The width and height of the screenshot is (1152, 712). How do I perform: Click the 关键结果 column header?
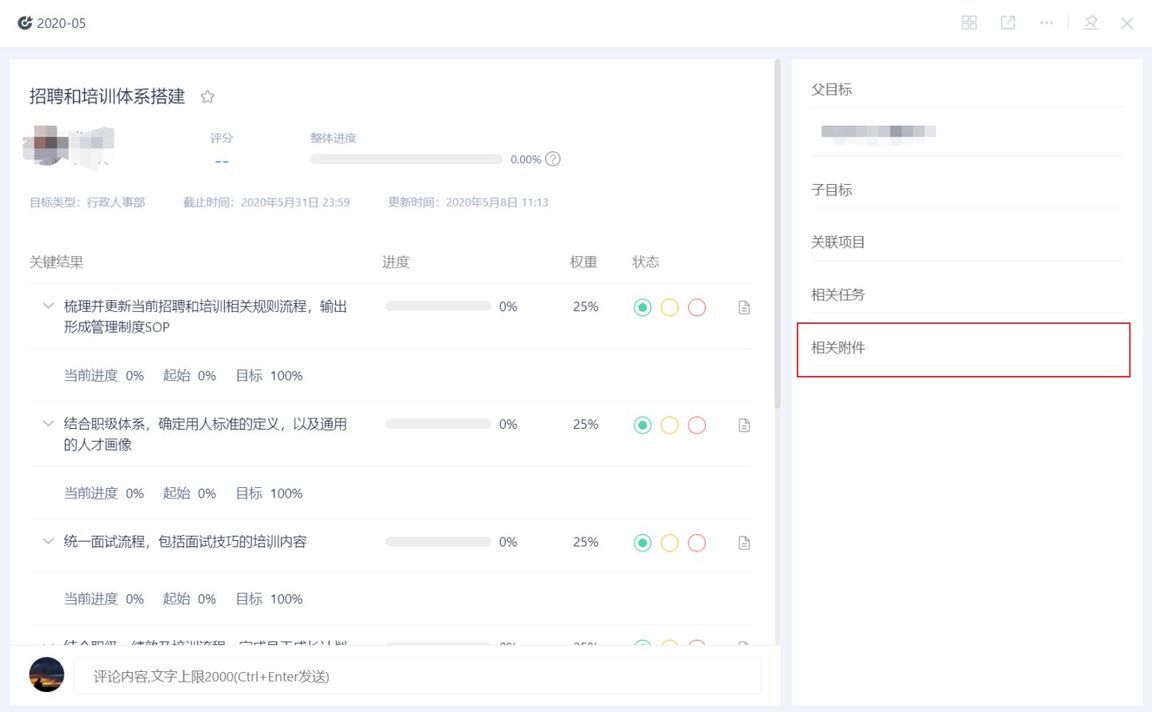click(57, 262)
